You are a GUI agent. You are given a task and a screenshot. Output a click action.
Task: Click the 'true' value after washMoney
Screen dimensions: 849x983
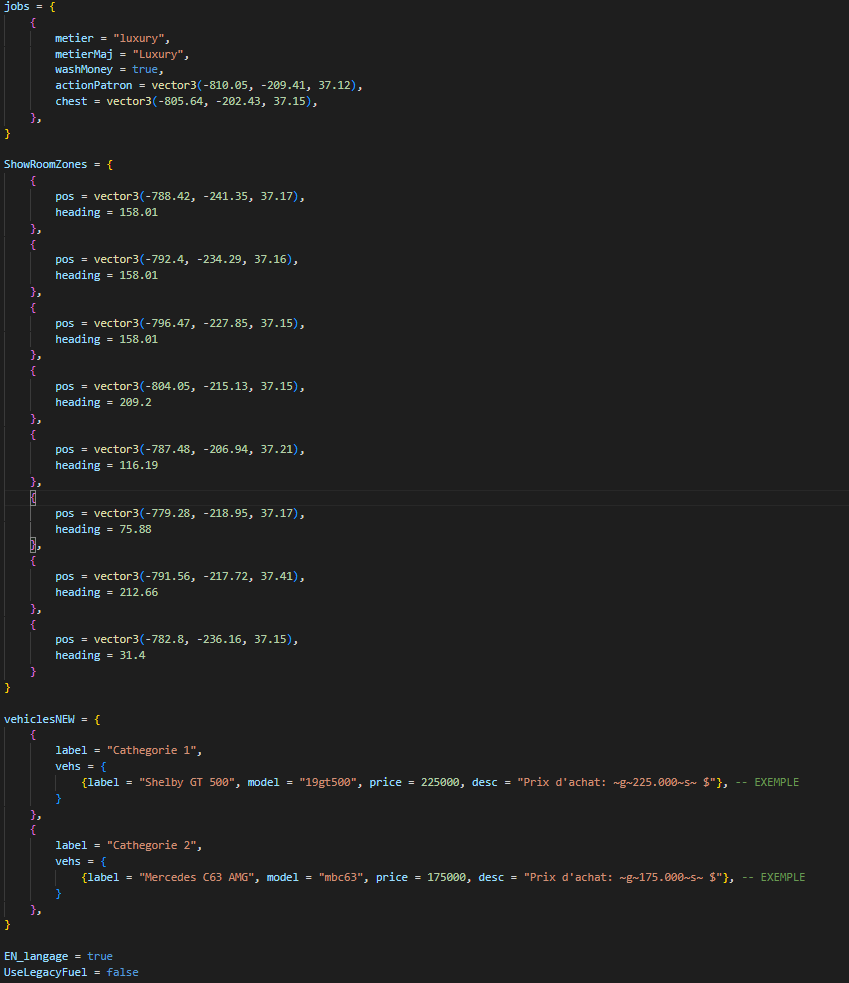[145, 70]
